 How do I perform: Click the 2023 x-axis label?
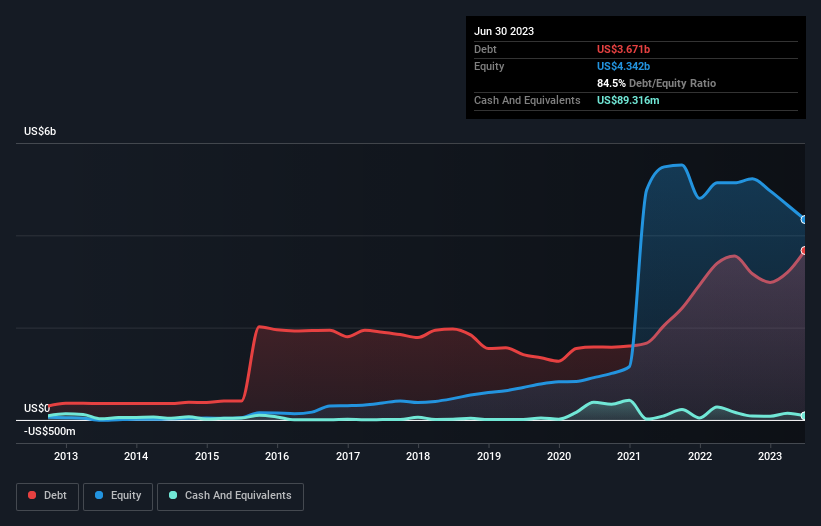[x=770, y=456]
